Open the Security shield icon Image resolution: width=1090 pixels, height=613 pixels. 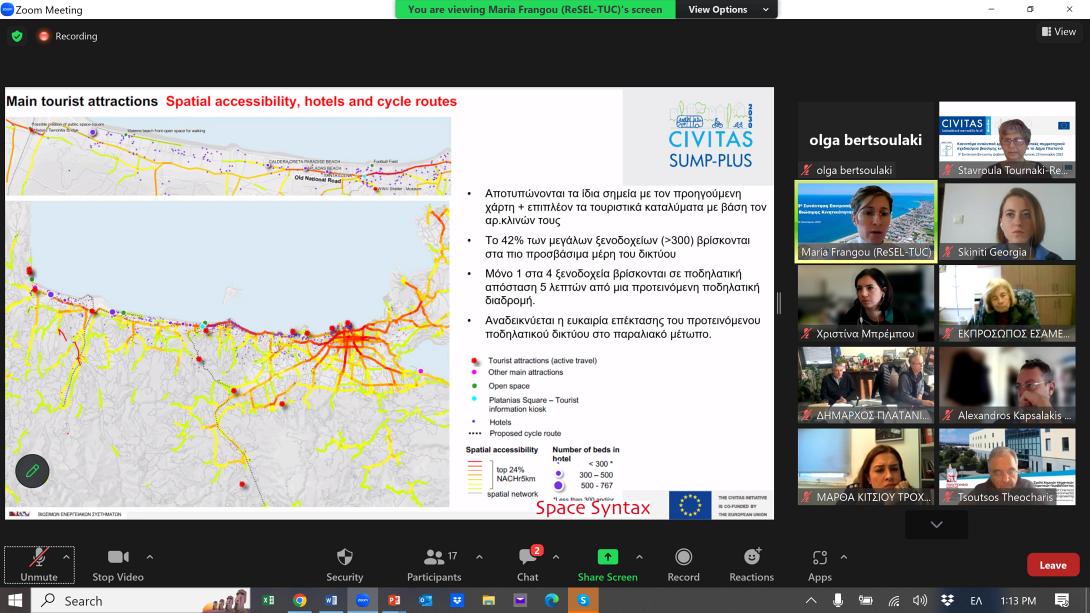[344, 557]
